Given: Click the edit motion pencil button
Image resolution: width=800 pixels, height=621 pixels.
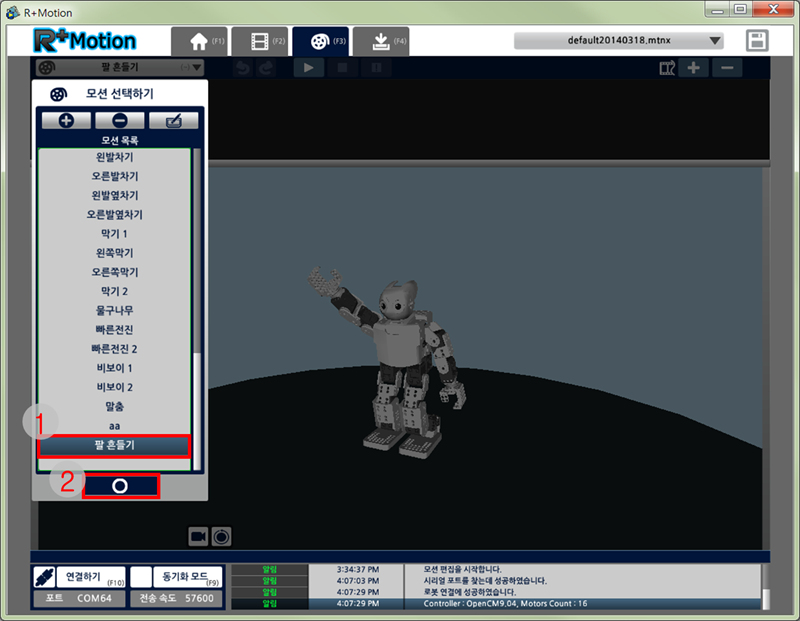Looking at the screenshot, I should coord(173,120).
